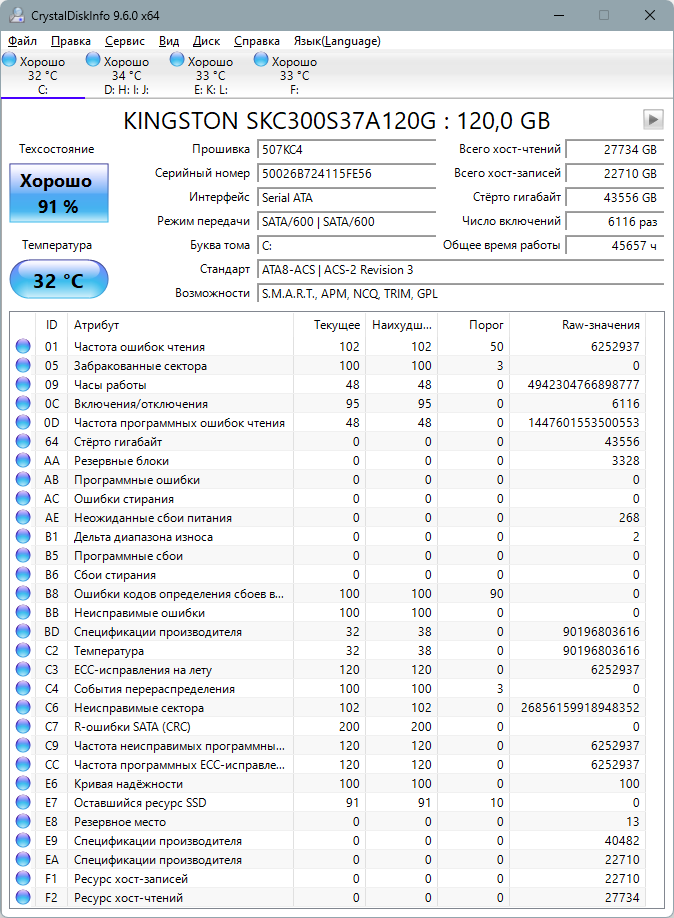The height and width of the screenshot is (918, 674).
Task: Click status orb for attribute 05 row
Action: tap(23, 366)
